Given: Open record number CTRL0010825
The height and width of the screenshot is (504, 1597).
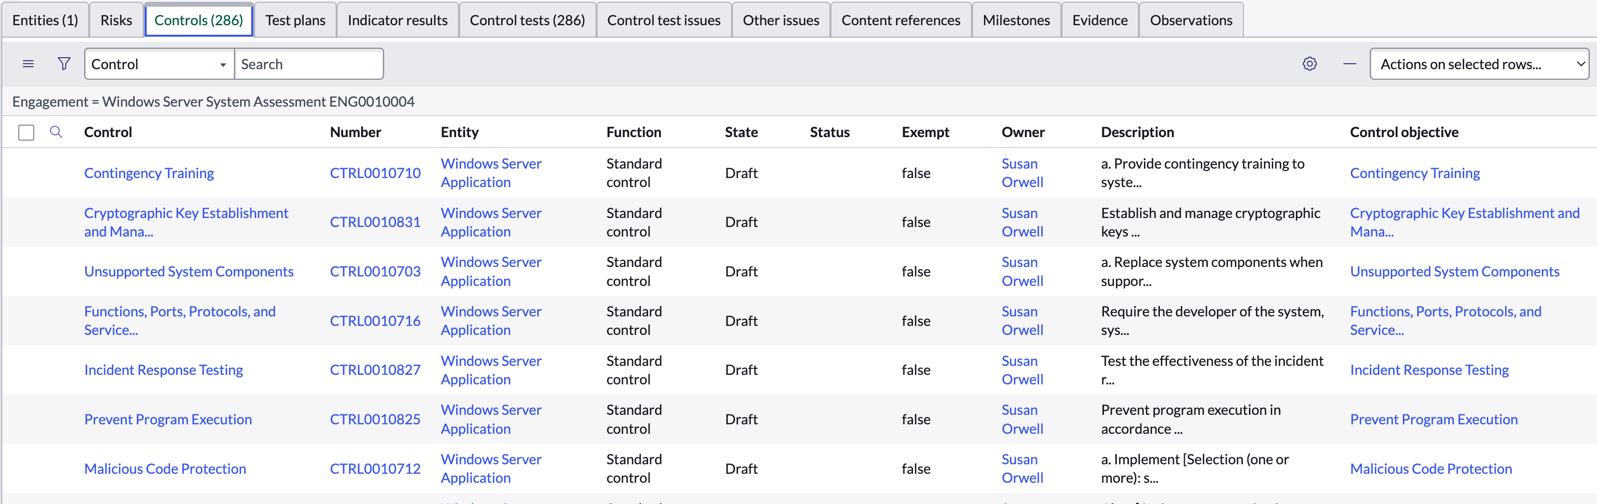Looking at the screenshot, I should click(375, 419).
